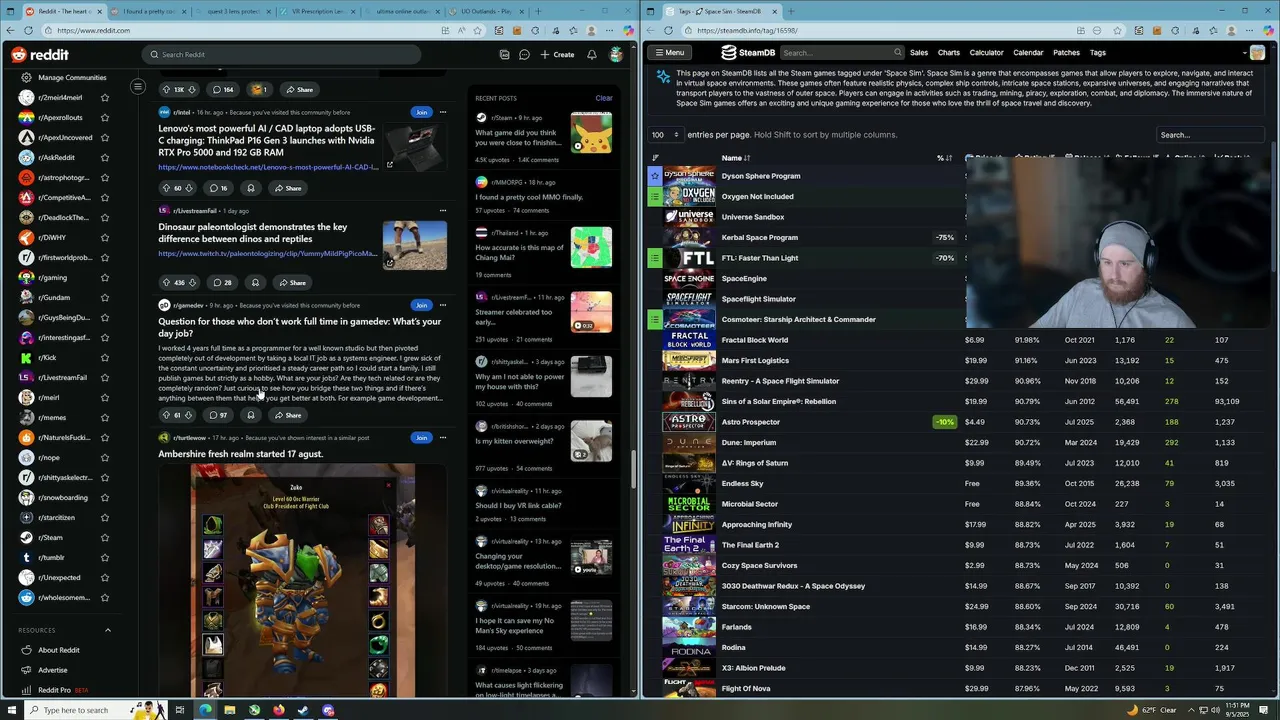Toggle favorite star for r/Gundam
Image resolution: width=1280 pixels, height=720 pixels.
pyautogui.click(x=105, y=297)
